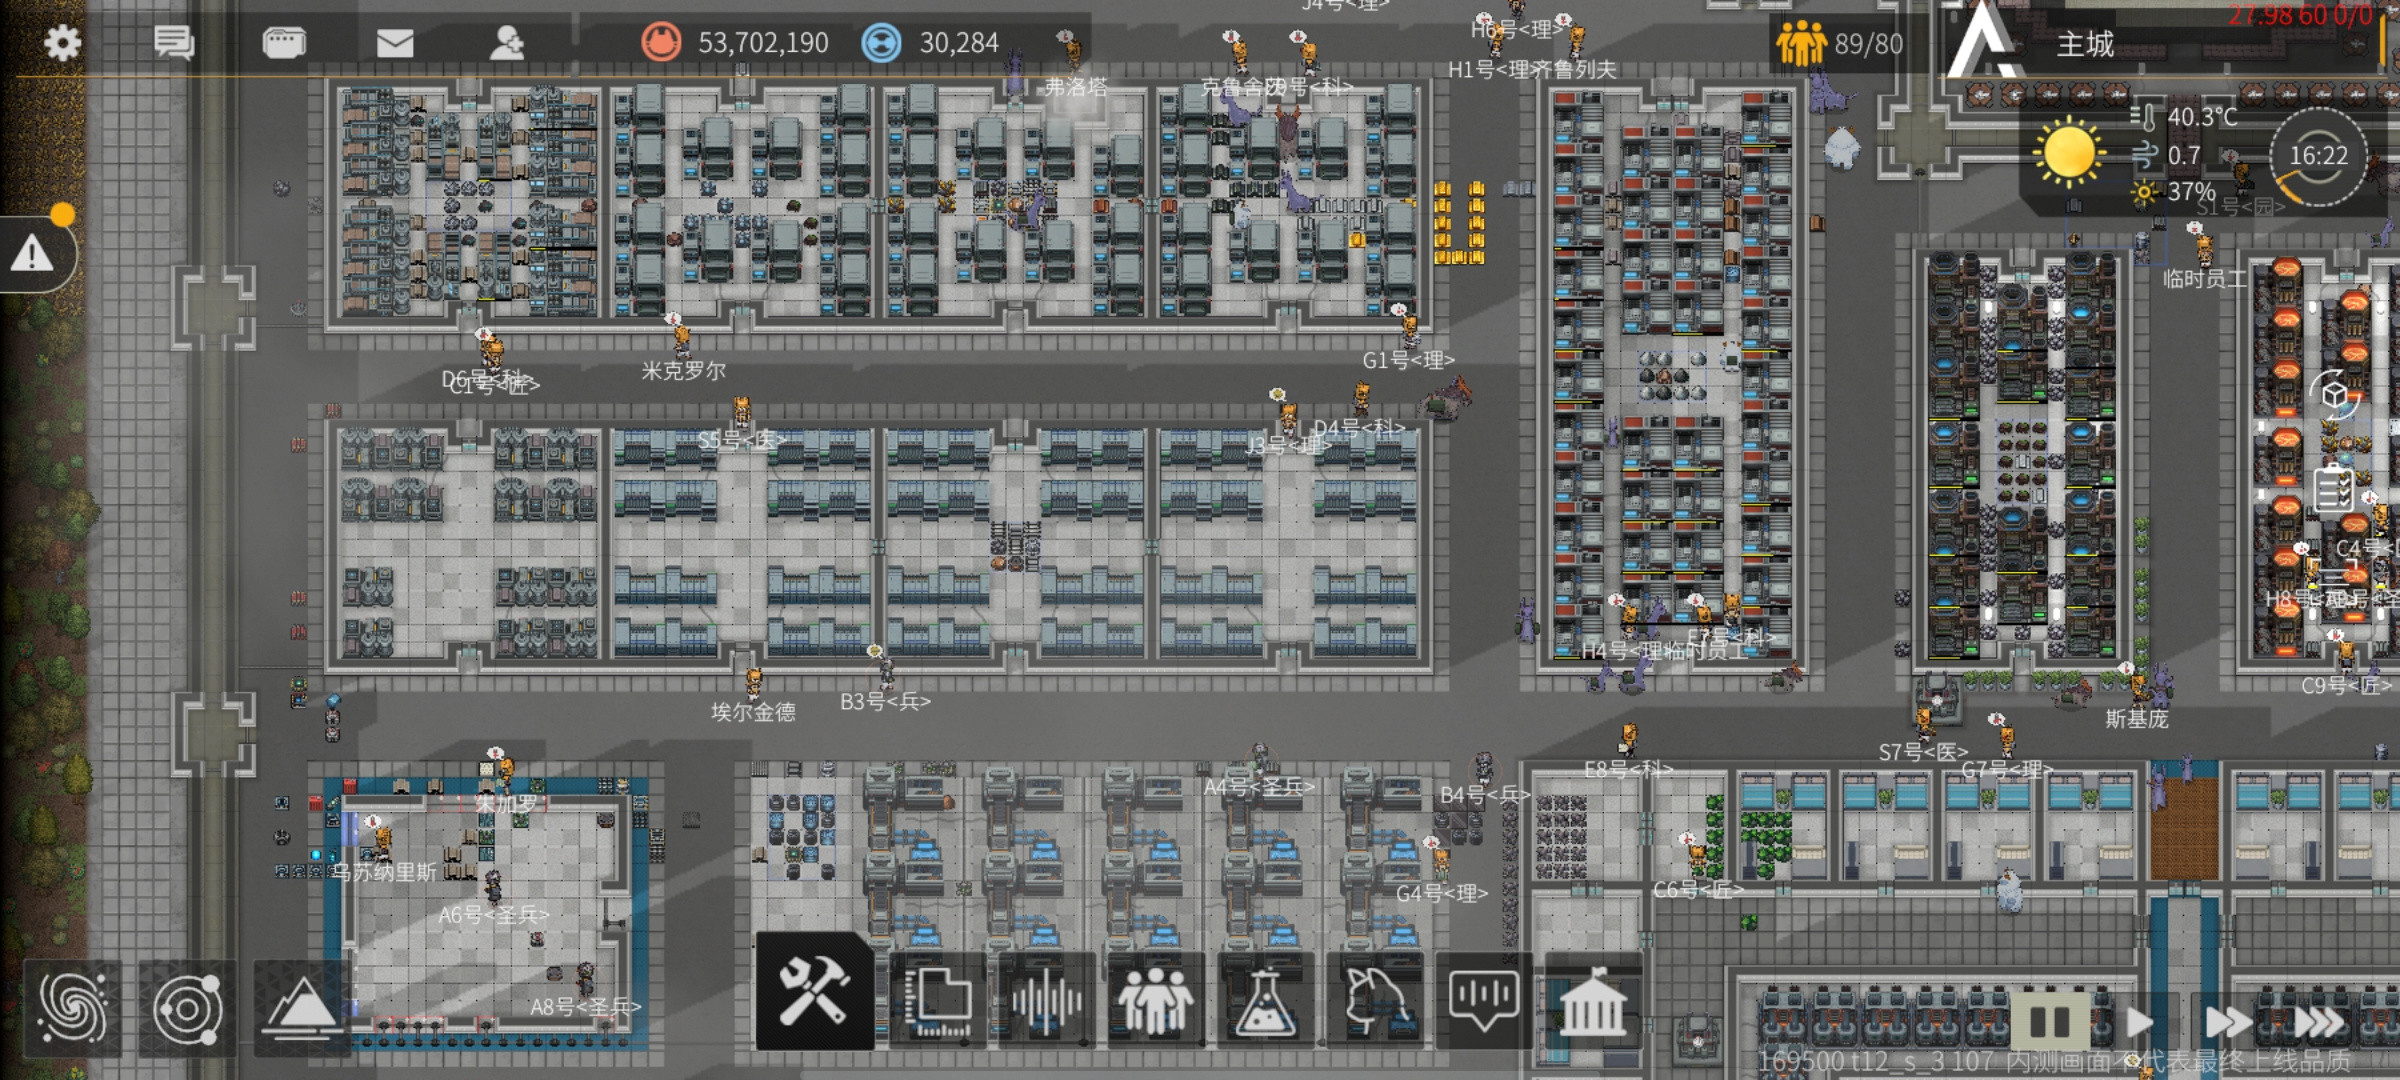Select colonist label C6号<匠>

tap(1698, 890)
